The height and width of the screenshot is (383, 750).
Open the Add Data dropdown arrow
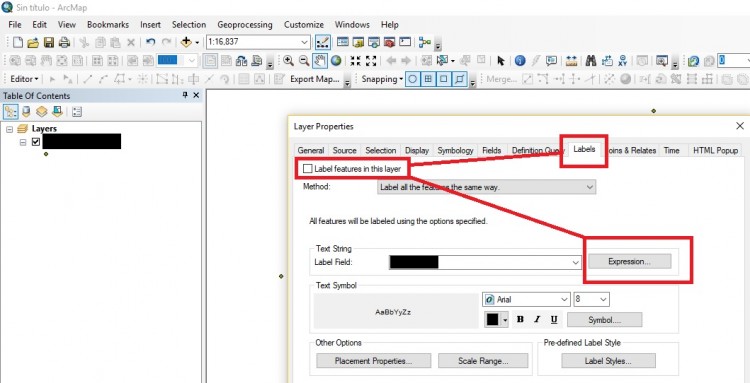[x=197, y=43]
